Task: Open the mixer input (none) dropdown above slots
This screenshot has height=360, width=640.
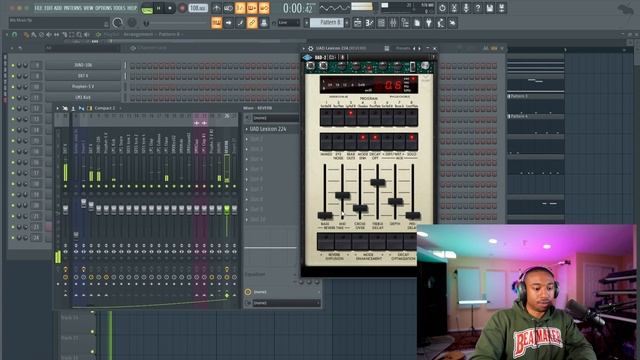Action: (x=275, y=118)
